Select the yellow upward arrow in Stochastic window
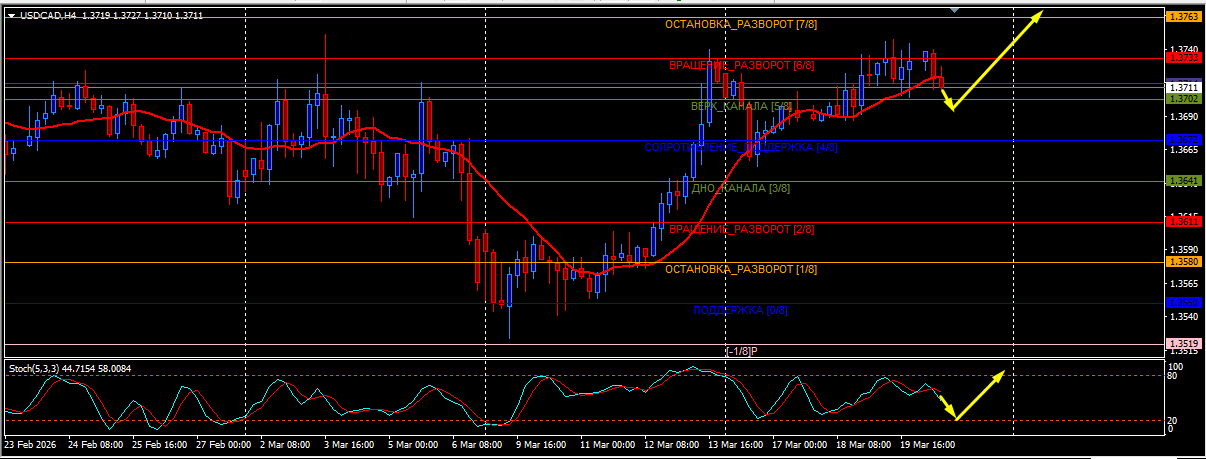The height and width of the screenshot is (459, 1206). [980, 395]
